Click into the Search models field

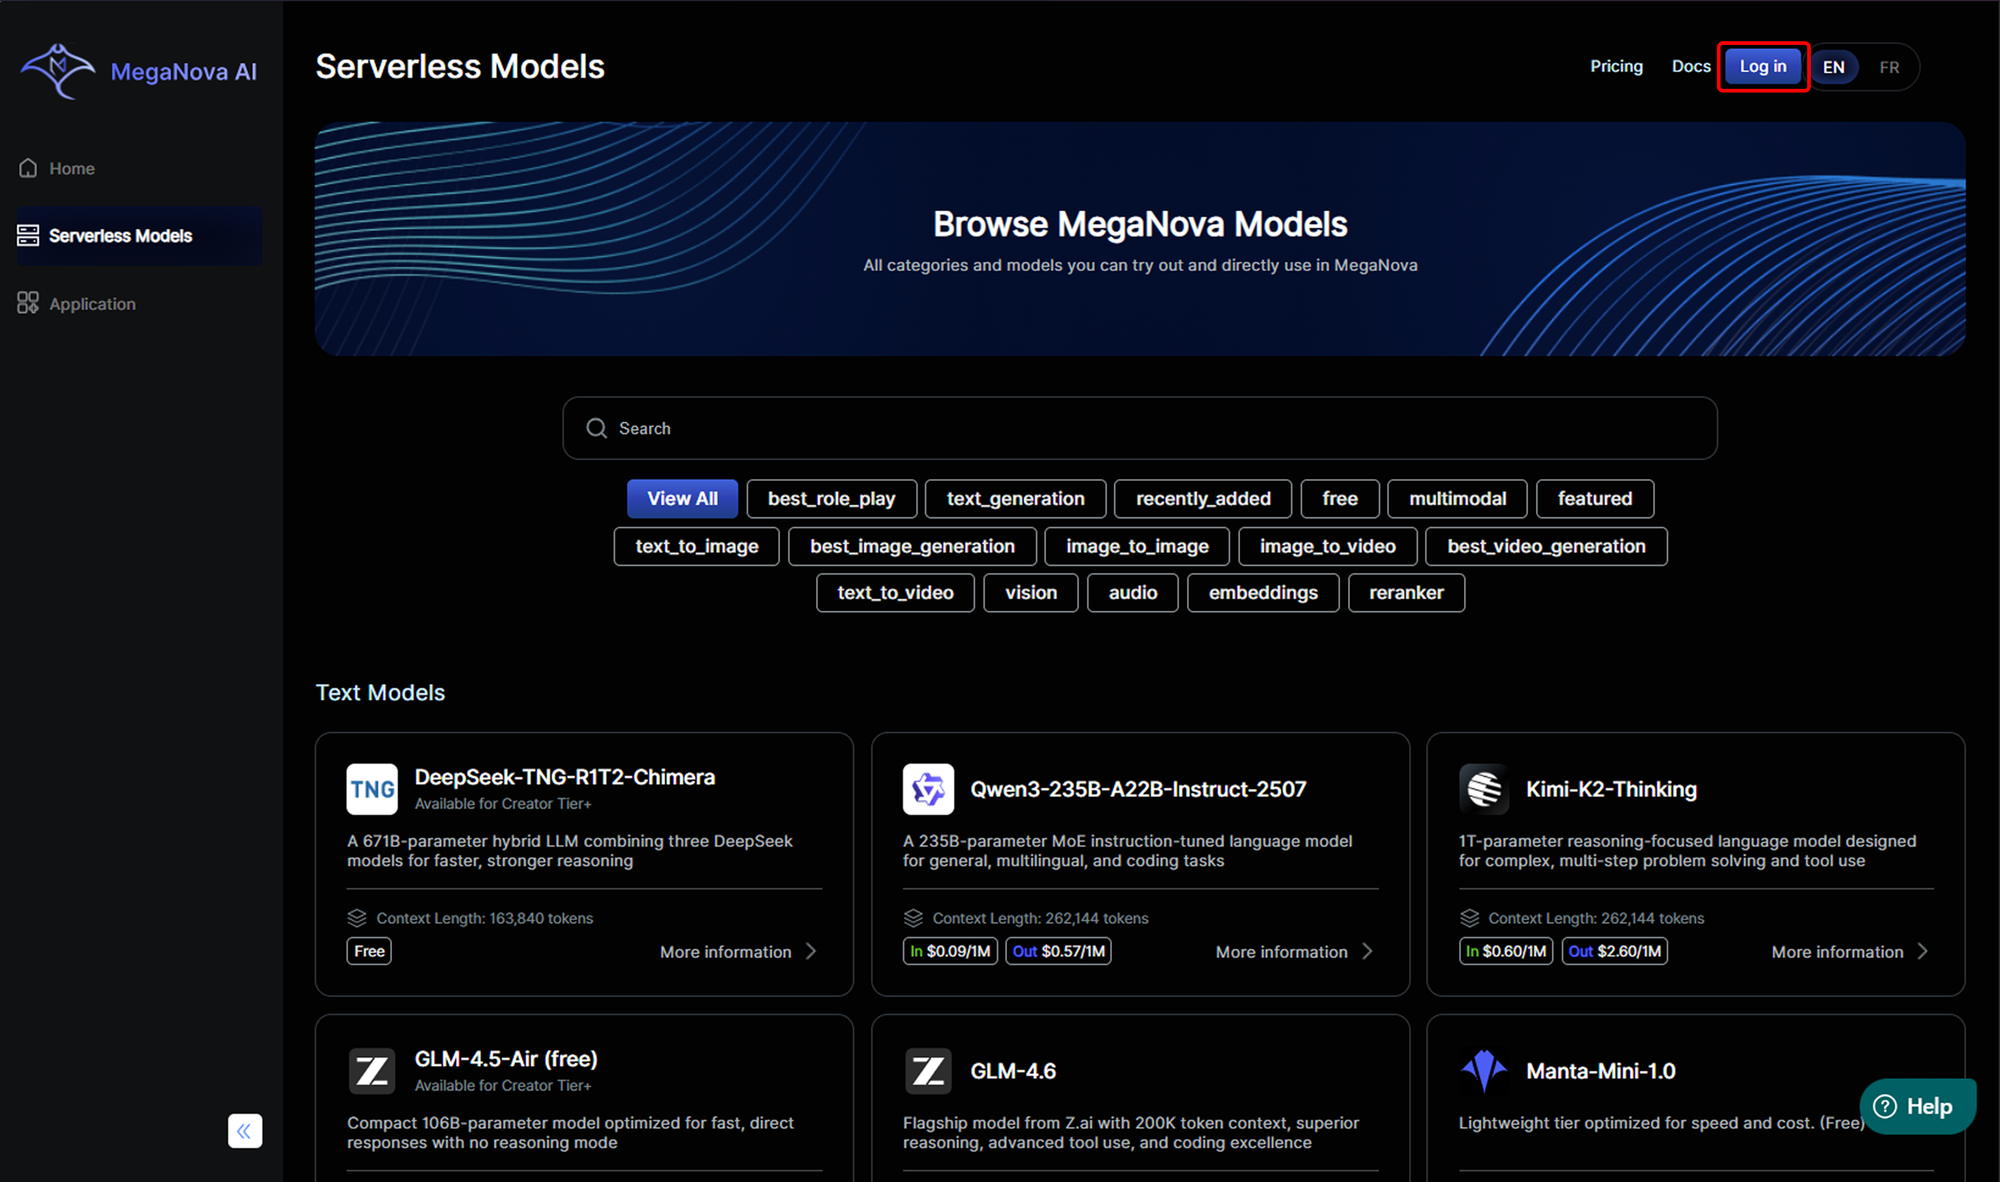click(x=1140, y=428)
